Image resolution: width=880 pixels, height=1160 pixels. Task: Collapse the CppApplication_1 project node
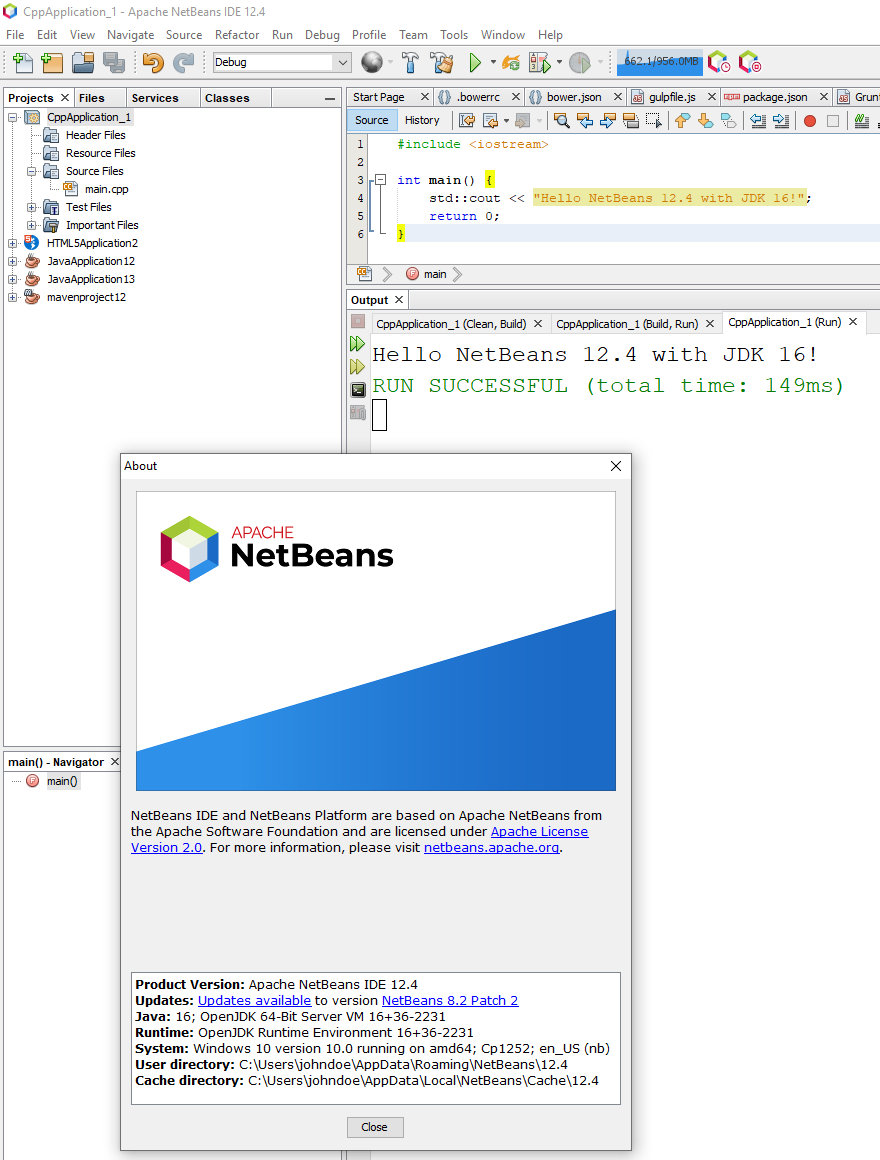tap(13, 117)
